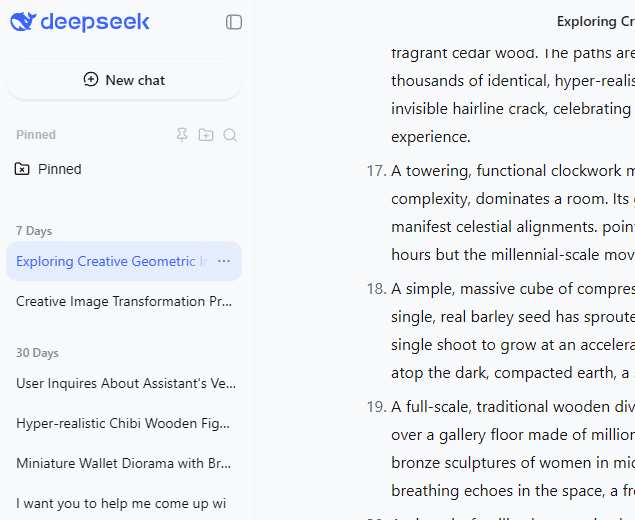Open Creative Image Transformation chat

pos(124,301)
